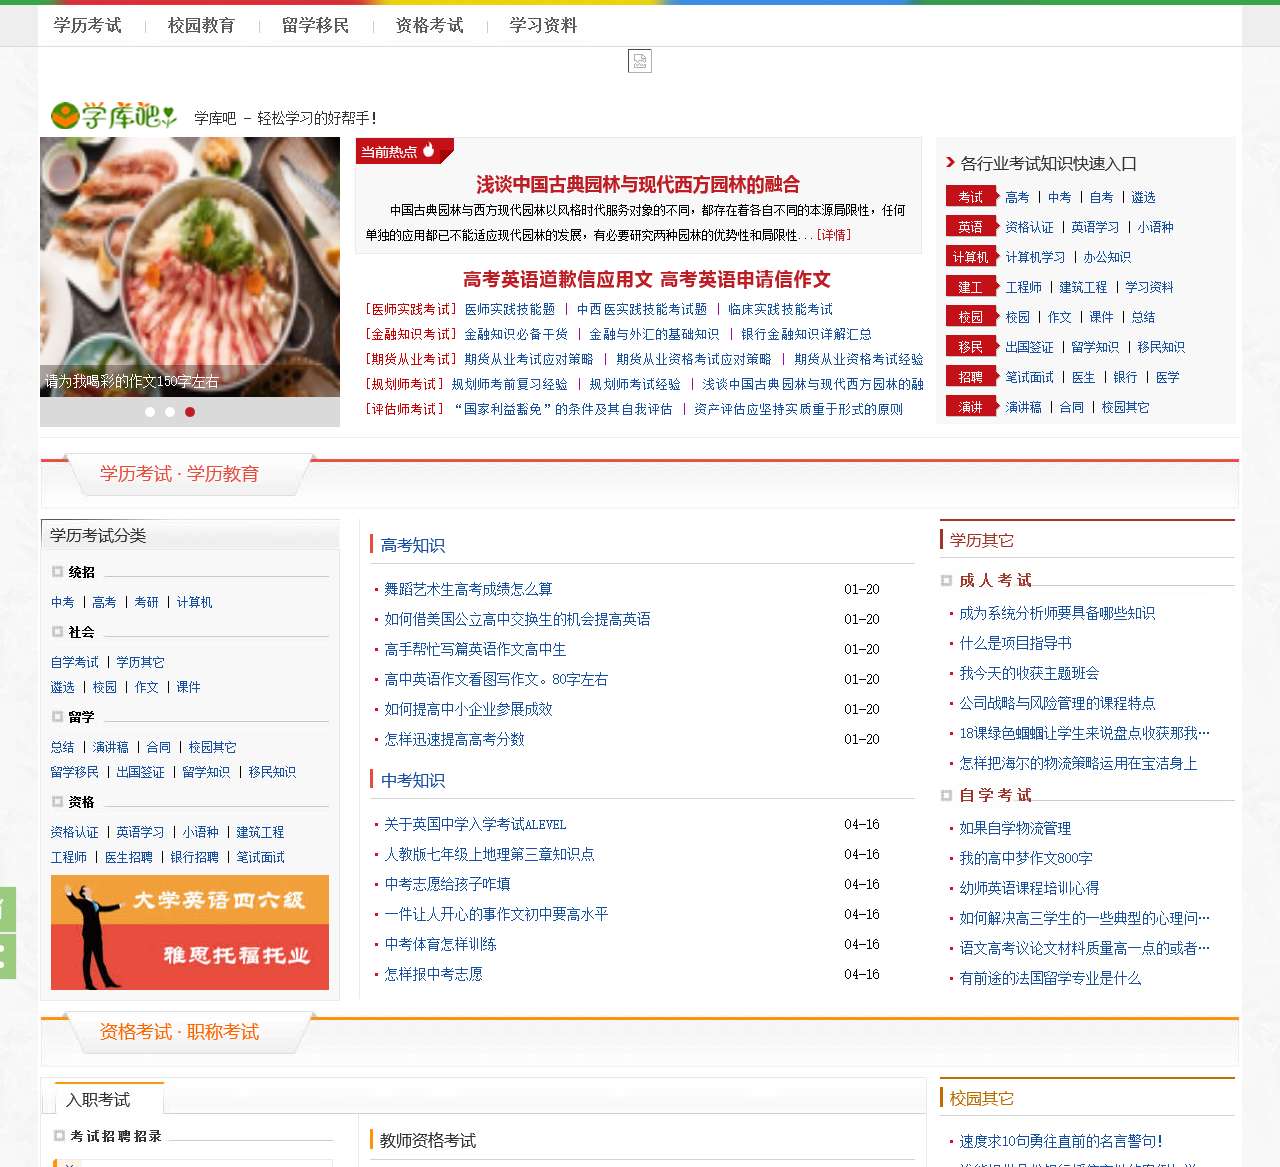Open article 公司战略与风险管理的课程特点
Viewport: 1280px width, 1167px height.
click(1057, 703)
